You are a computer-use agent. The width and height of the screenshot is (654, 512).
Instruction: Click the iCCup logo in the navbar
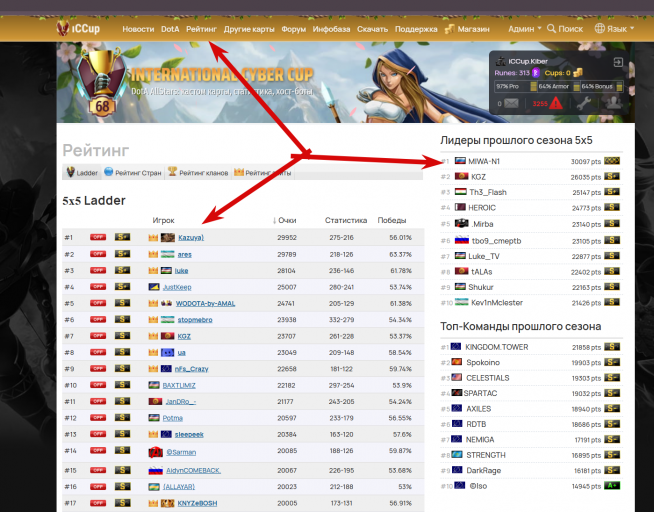tap(78, 28)
